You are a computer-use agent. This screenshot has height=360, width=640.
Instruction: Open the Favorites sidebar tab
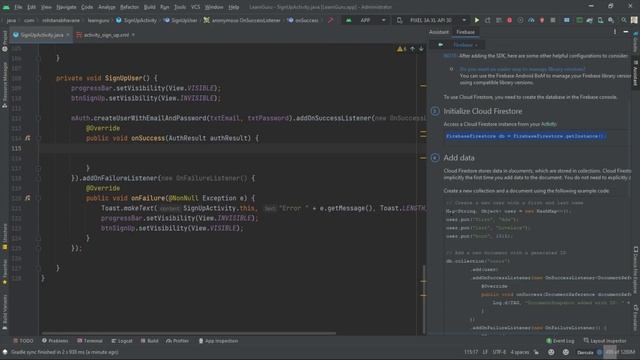pyautogui.click(x=4, y=272)
